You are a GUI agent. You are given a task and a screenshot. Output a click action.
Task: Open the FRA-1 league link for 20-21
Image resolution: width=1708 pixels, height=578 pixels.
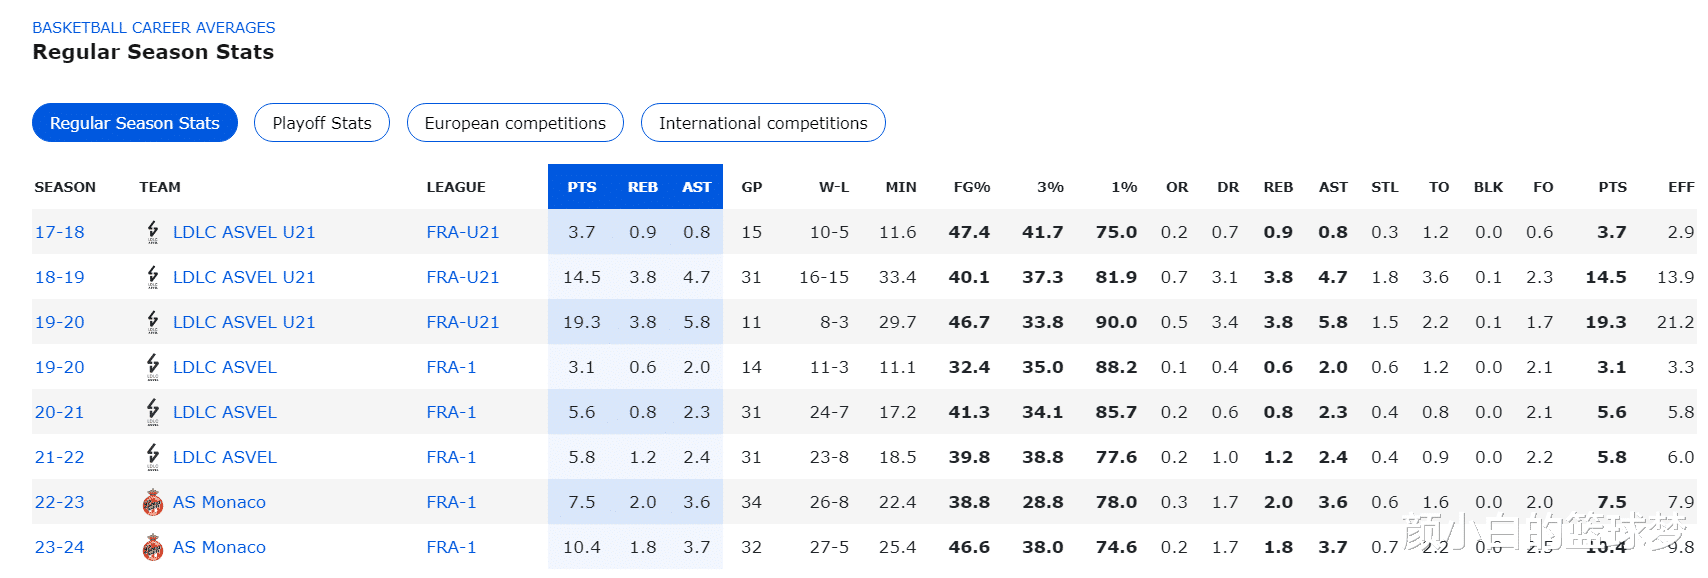[451, 412]
